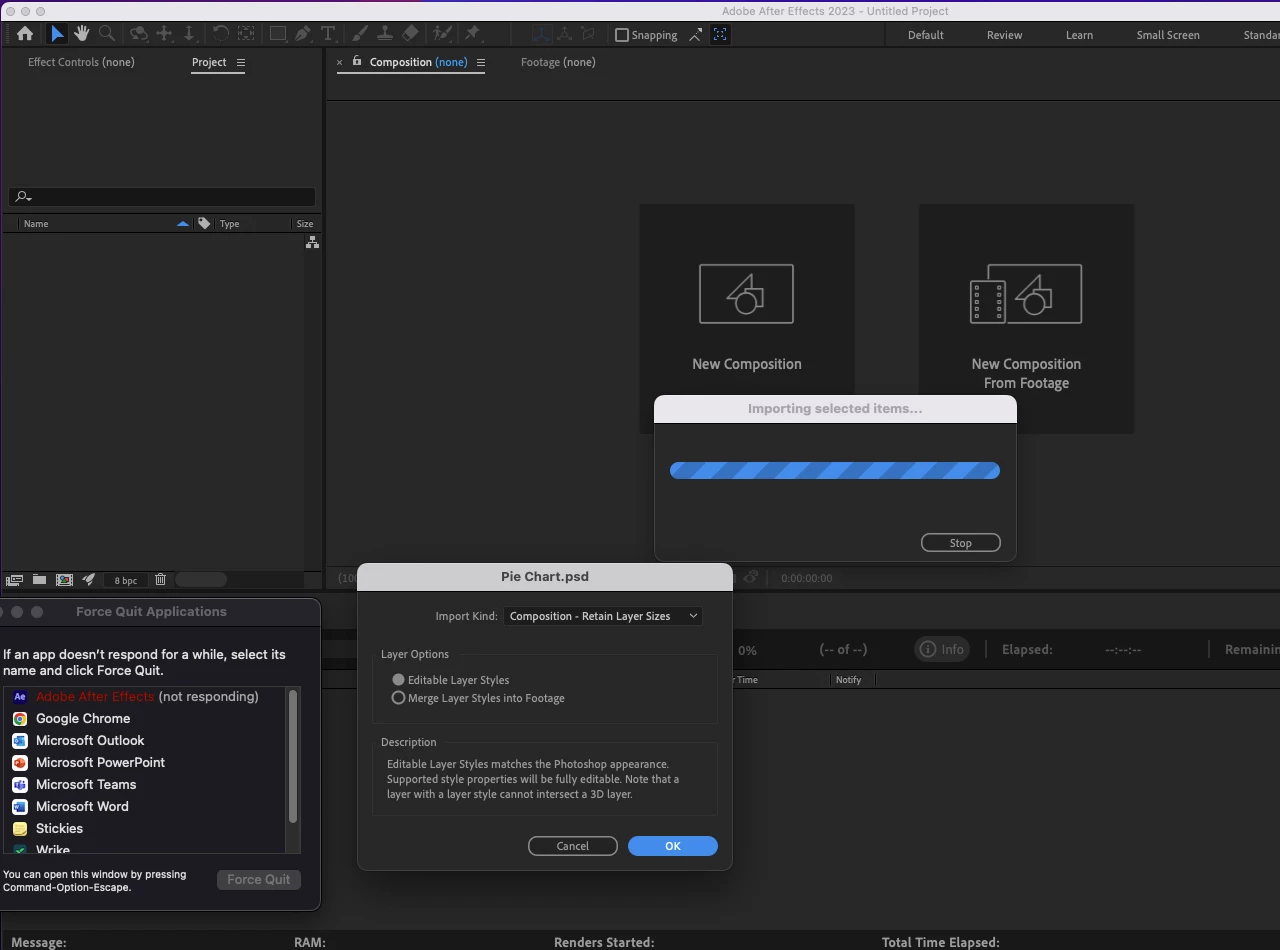Click the trash delete icon in Project panel
Image resolution: width=1280 pixels, height=950 pixels.
pyautogui.click(x=161, y=580)
